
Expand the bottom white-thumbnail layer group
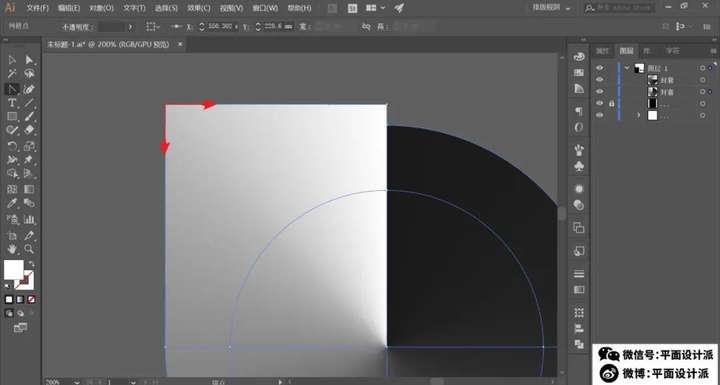tap(638, 115)
